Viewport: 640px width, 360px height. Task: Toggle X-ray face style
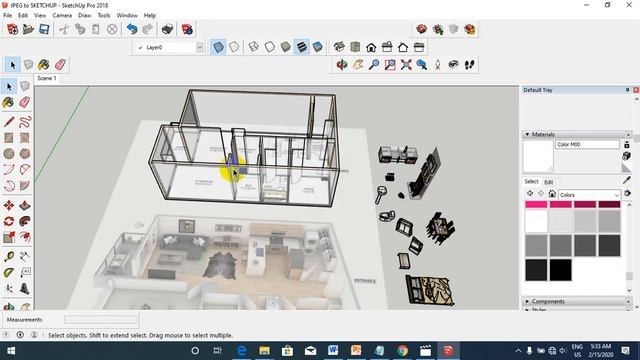pos(218,47)
